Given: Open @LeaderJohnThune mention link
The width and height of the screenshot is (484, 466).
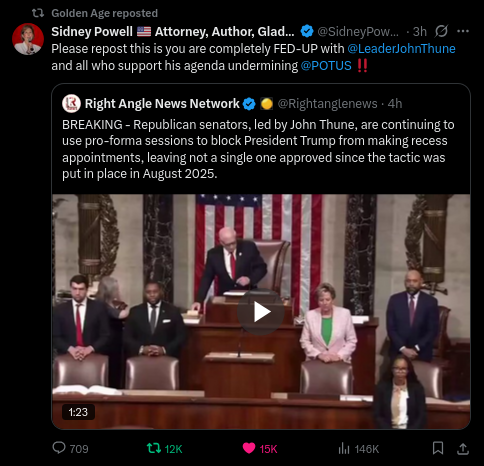Looking at the screenshot, I should pos(401,49).
